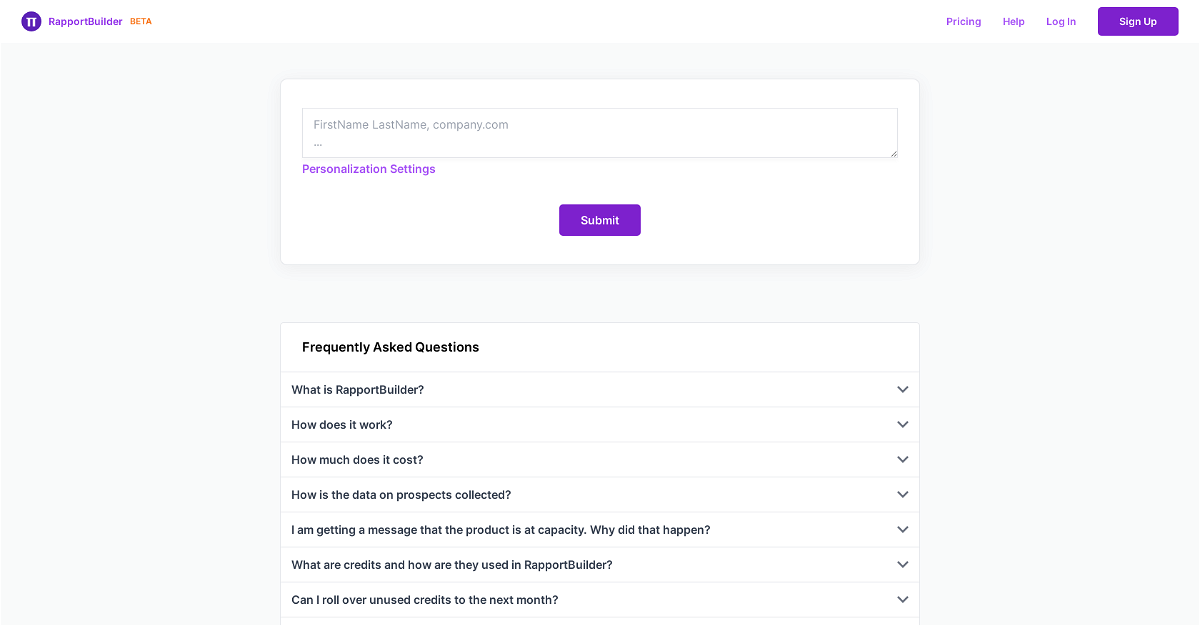This screenshot has width=1200, height=626.
Task: Click the RapportBuilder brand name text
Action: [x=85, y=22]
